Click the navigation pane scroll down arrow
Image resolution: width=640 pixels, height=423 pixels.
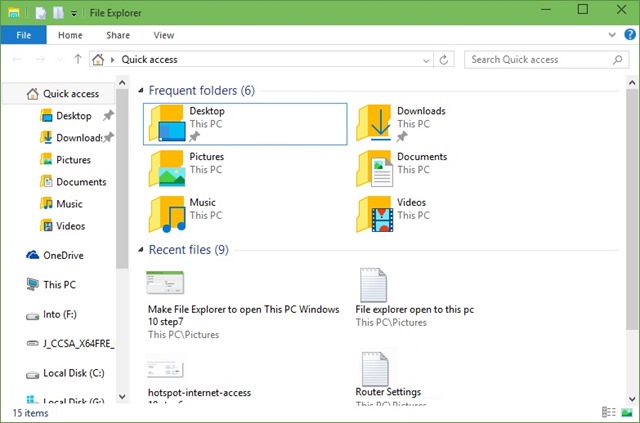pos(122,396)
